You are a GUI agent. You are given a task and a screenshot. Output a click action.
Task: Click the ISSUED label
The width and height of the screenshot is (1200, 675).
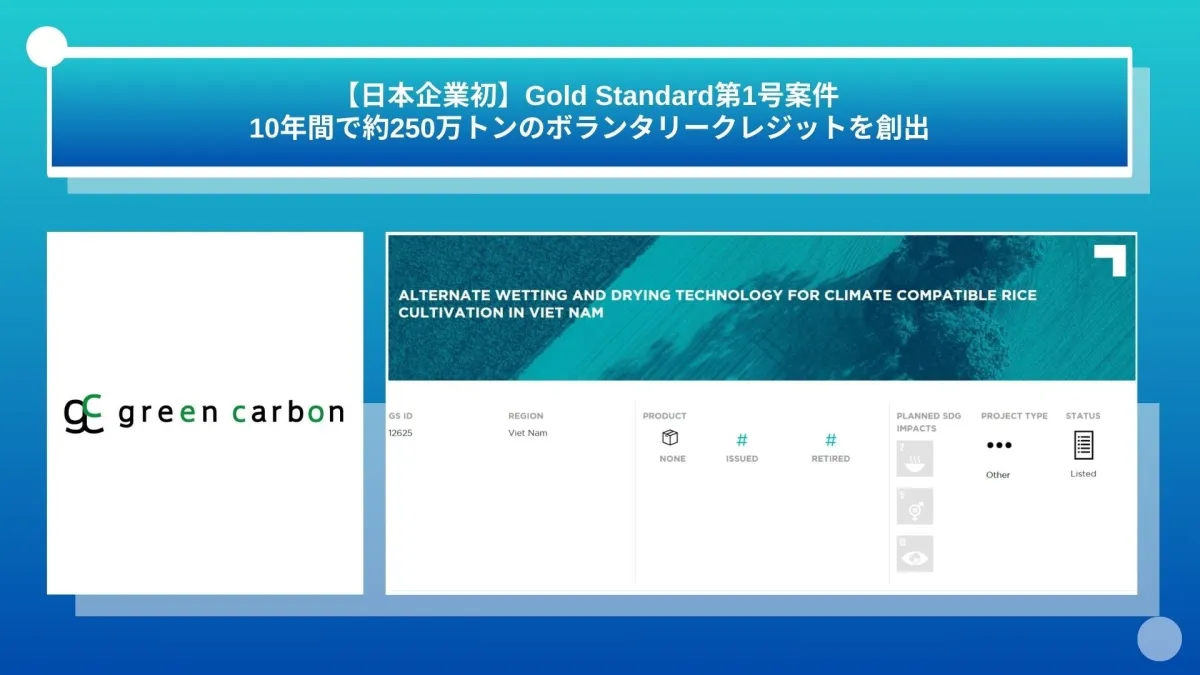[741, 459]
